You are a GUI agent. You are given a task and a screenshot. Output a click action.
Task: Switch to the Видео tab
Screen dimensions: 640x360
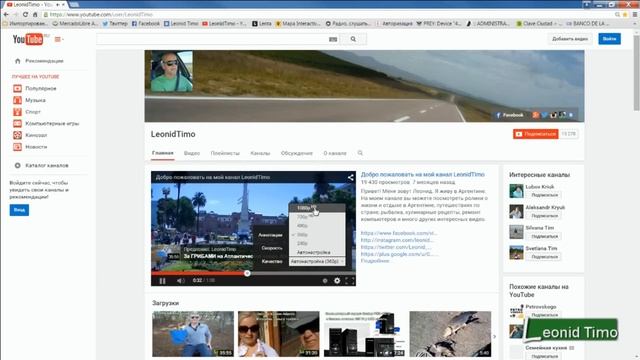coord(191,153)
